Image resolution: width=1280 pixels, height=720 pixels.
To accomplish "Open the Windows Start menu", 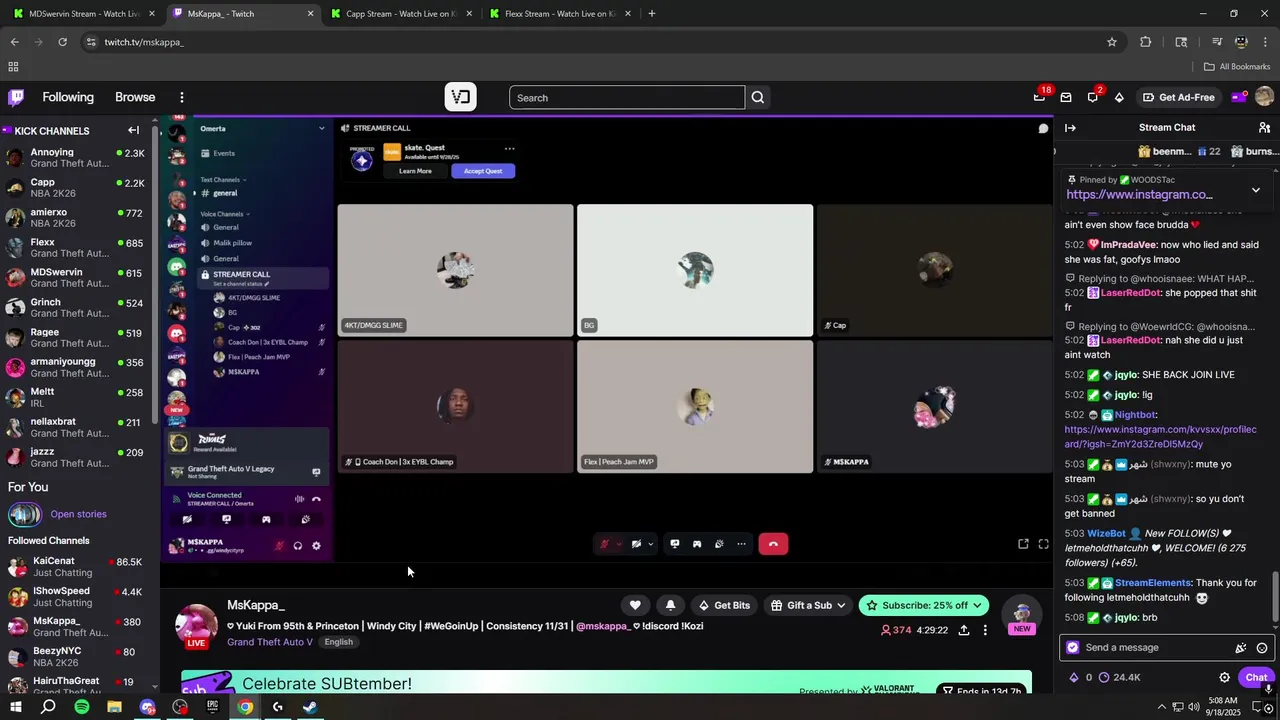I will [x=15, y=707].
